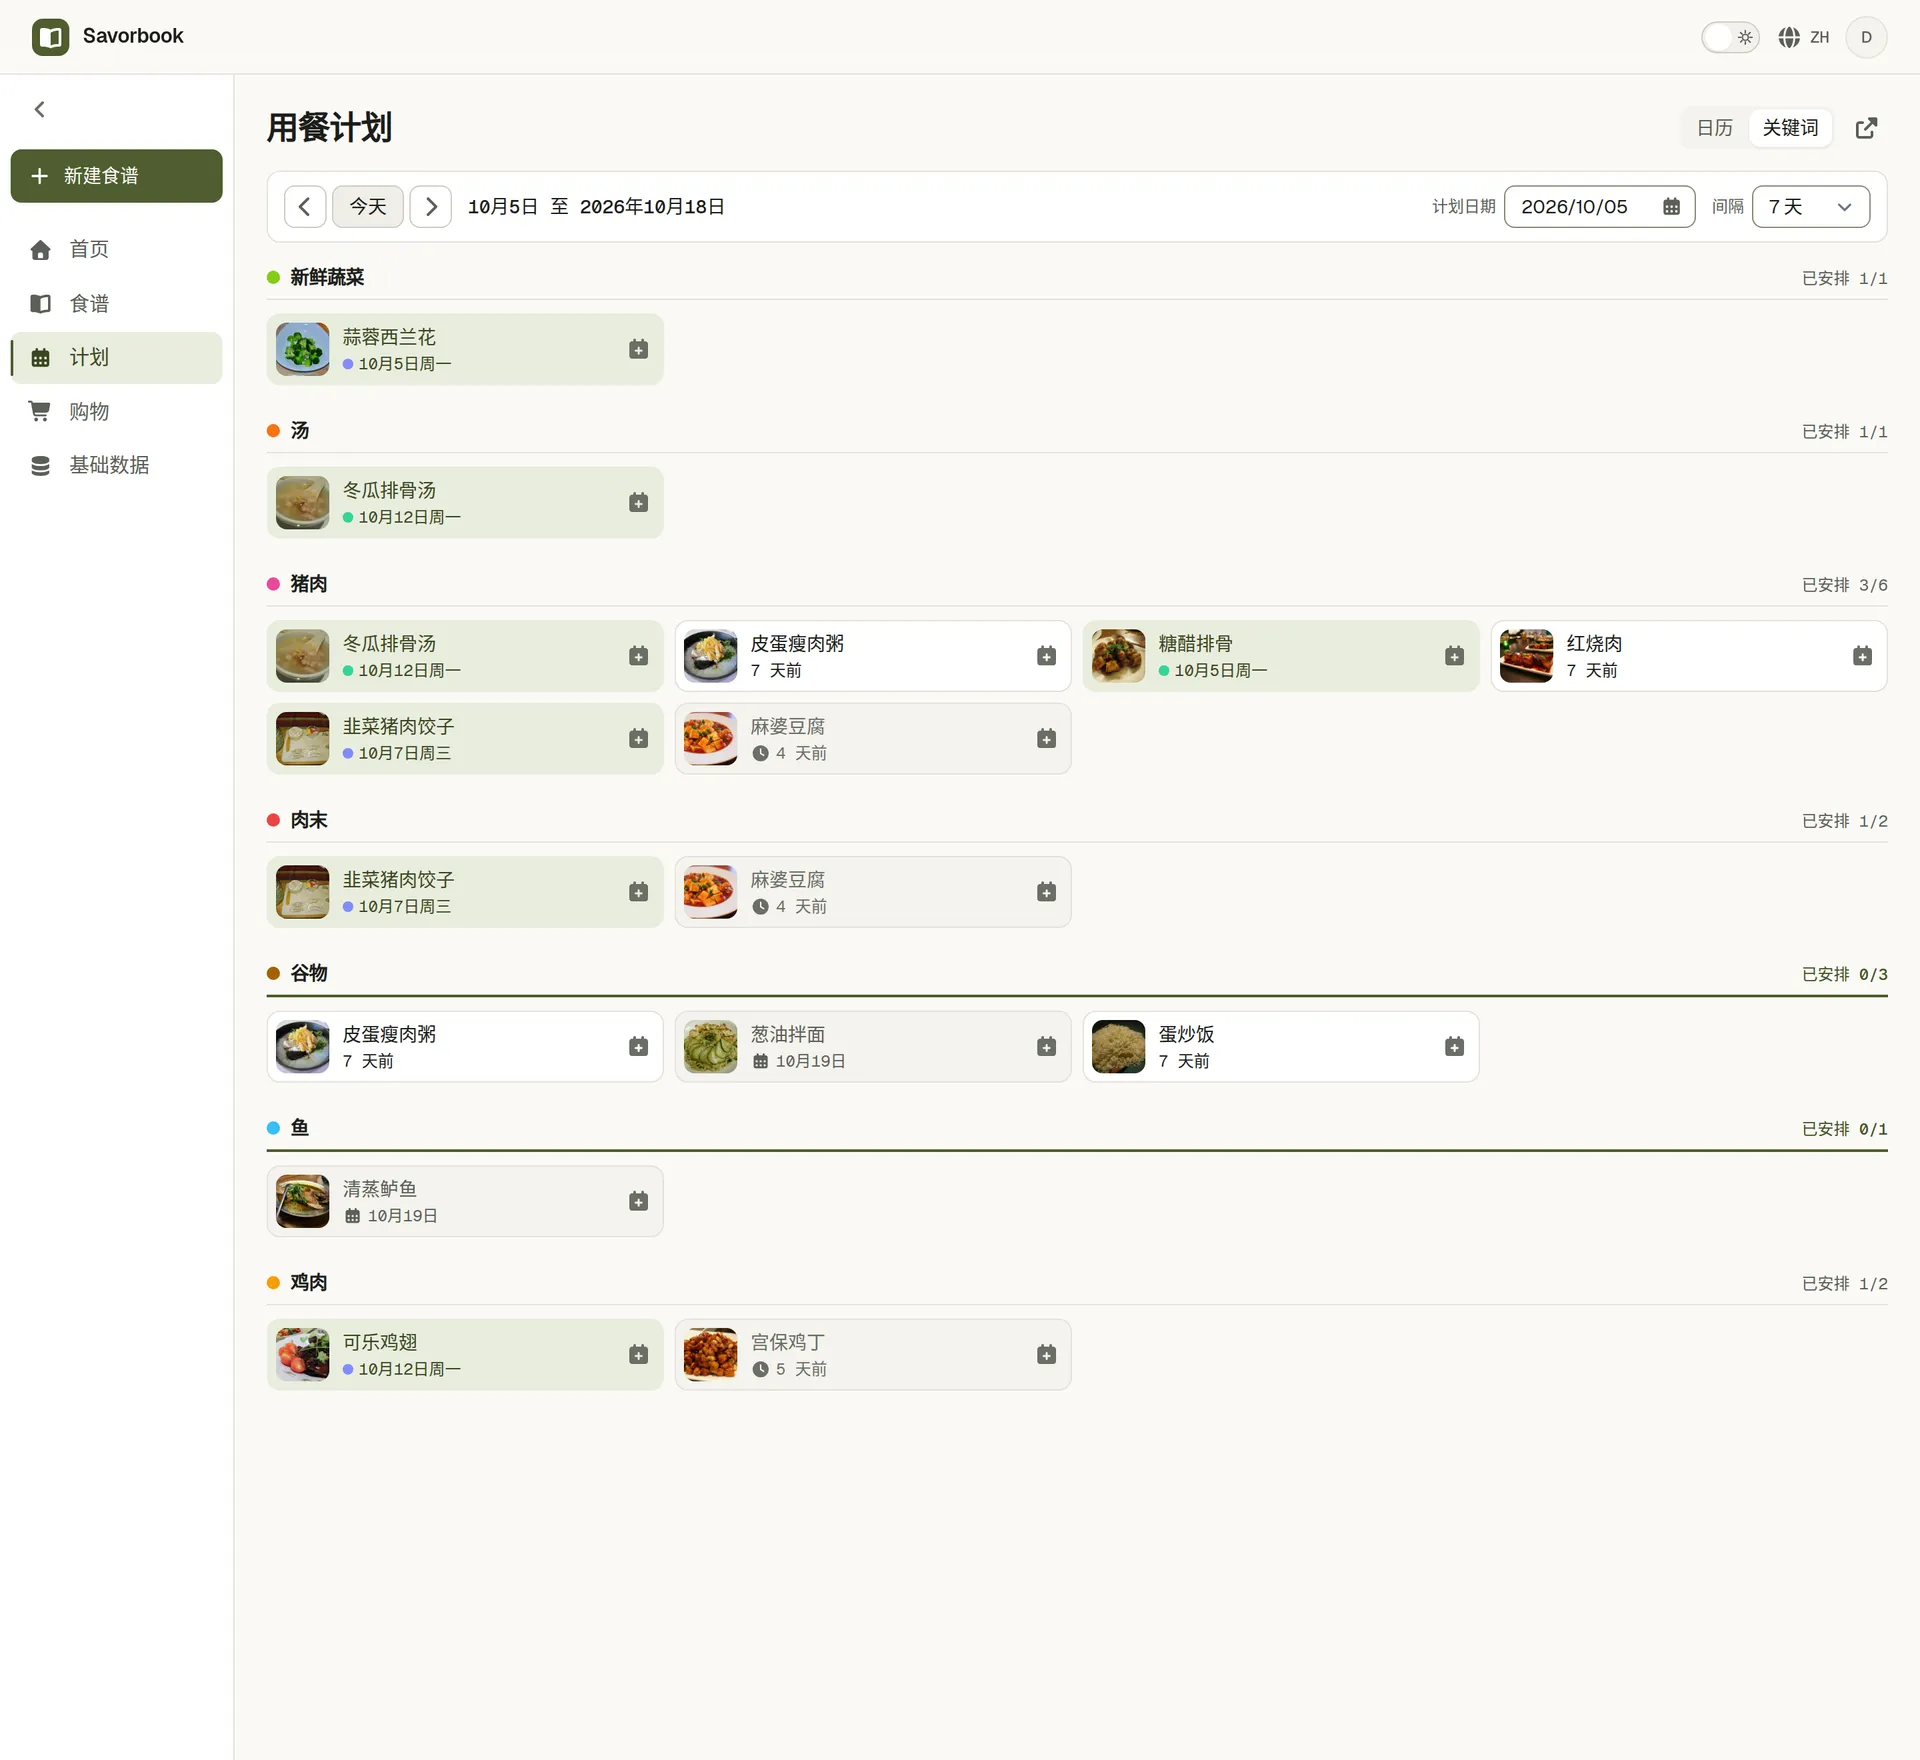Select the 计划 sidebar item
This screenshot has width=1920, height=1760.
click(117, 357)
